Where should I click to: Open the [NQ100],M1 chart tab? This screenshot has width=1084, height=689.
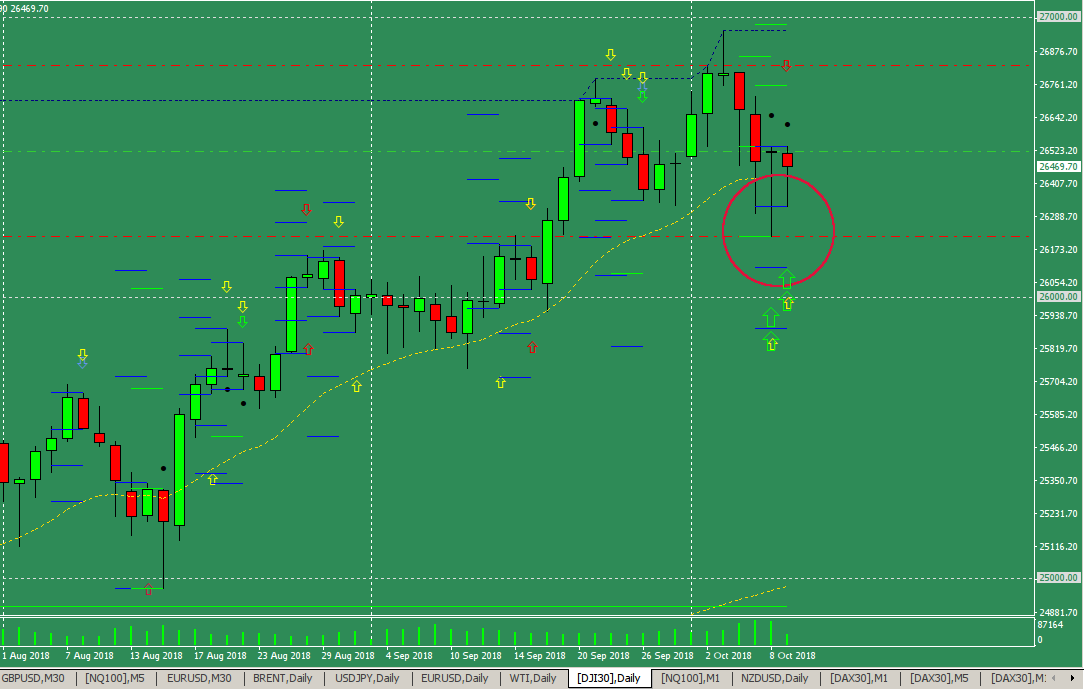tap(691, 679)
